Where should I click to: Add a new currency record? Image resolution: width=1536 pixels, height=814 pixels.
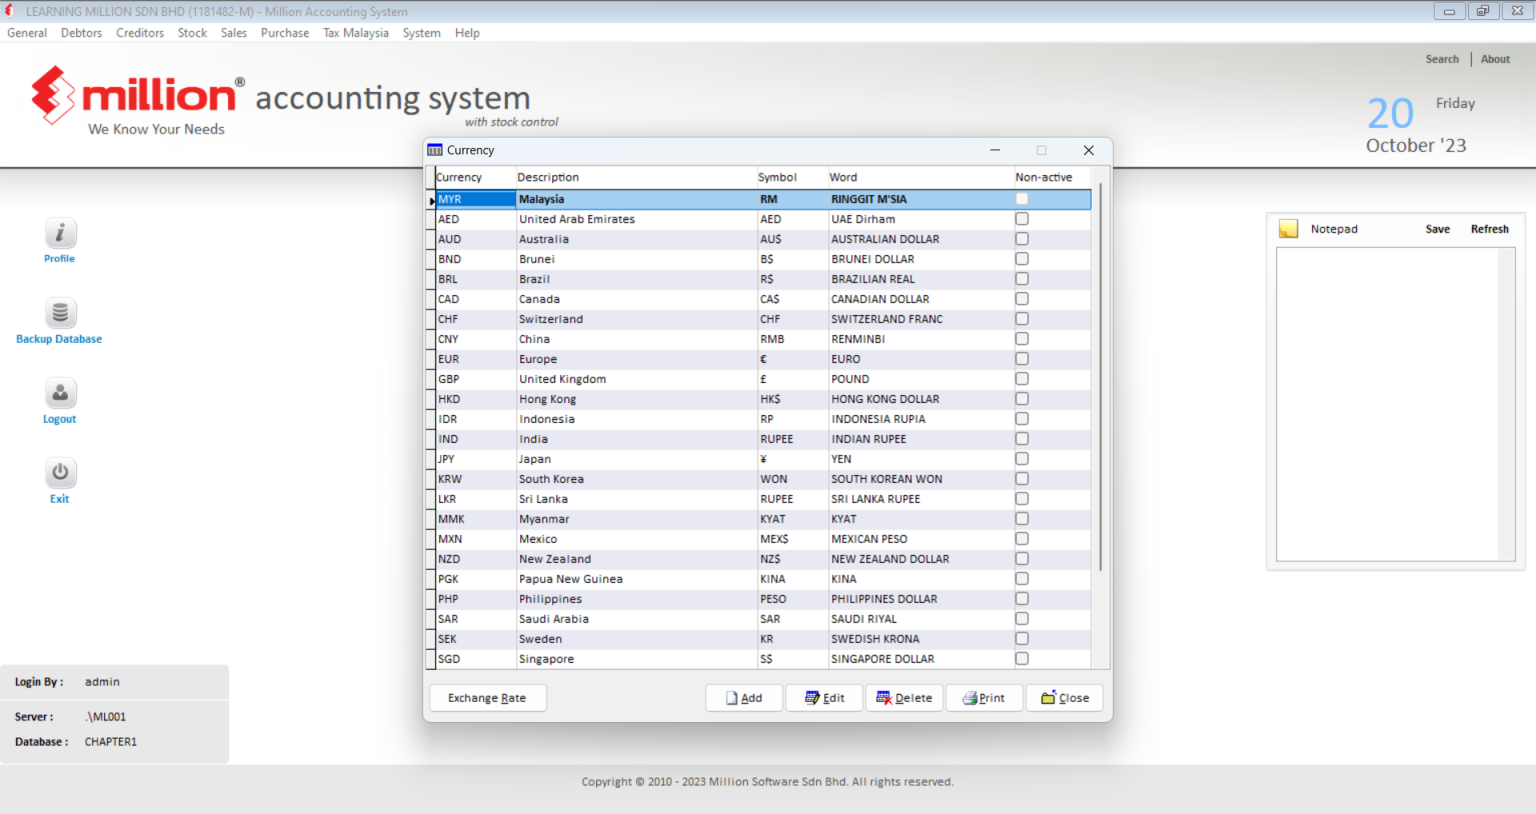[744, 698]
